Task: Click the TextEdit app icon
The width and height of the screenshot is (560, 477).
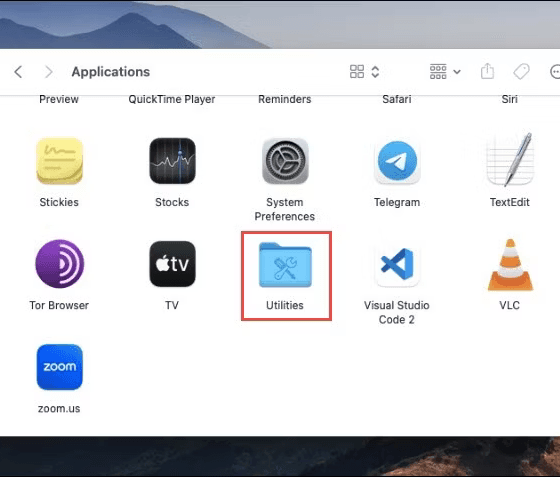Action: 510,160
